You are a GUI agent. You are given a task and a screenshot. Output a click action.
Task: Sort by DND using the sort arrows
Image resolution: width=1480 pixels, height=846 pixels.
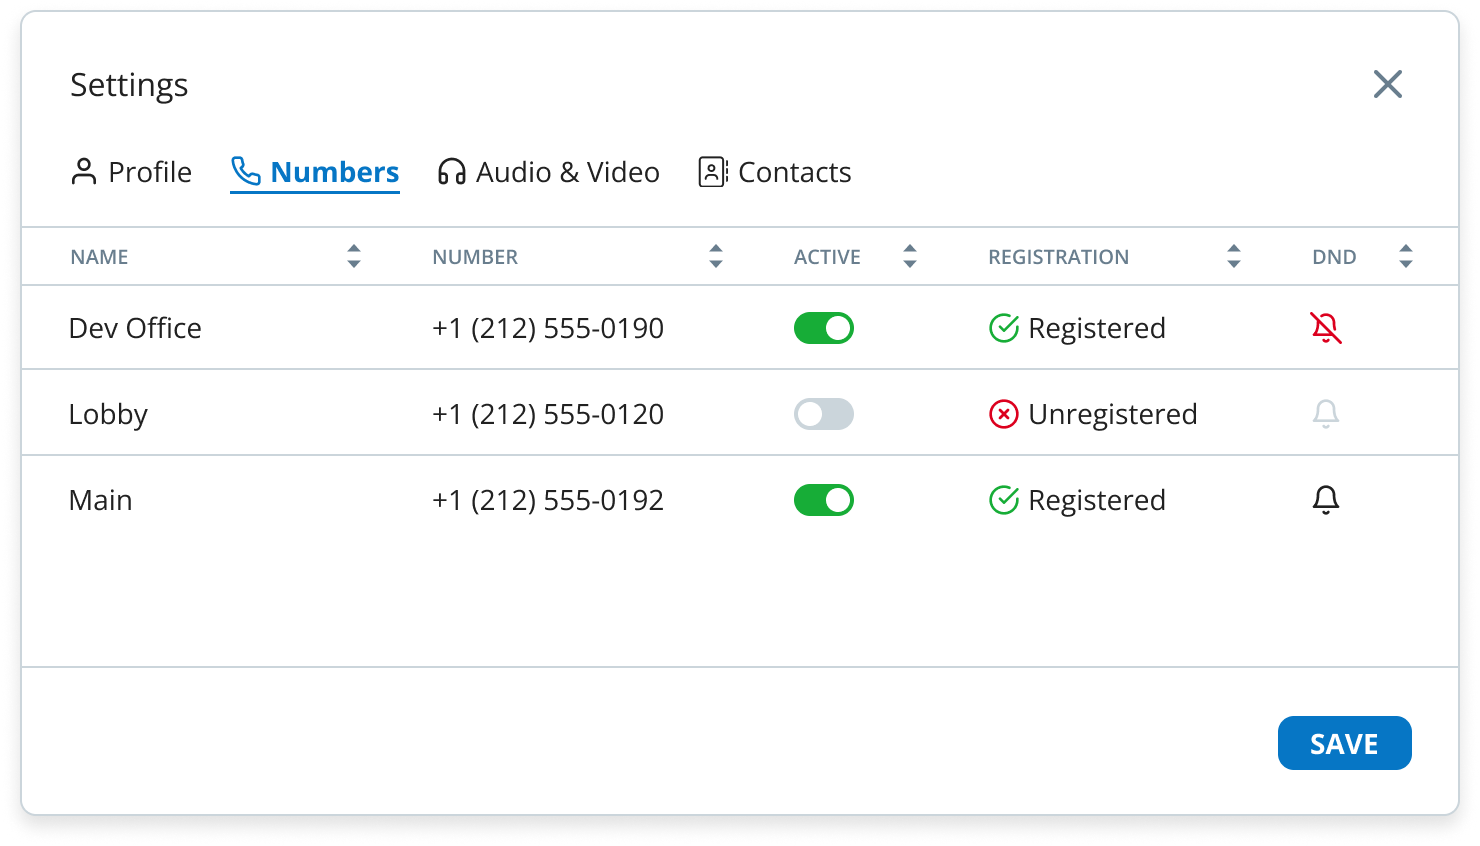coord(1405,256)
